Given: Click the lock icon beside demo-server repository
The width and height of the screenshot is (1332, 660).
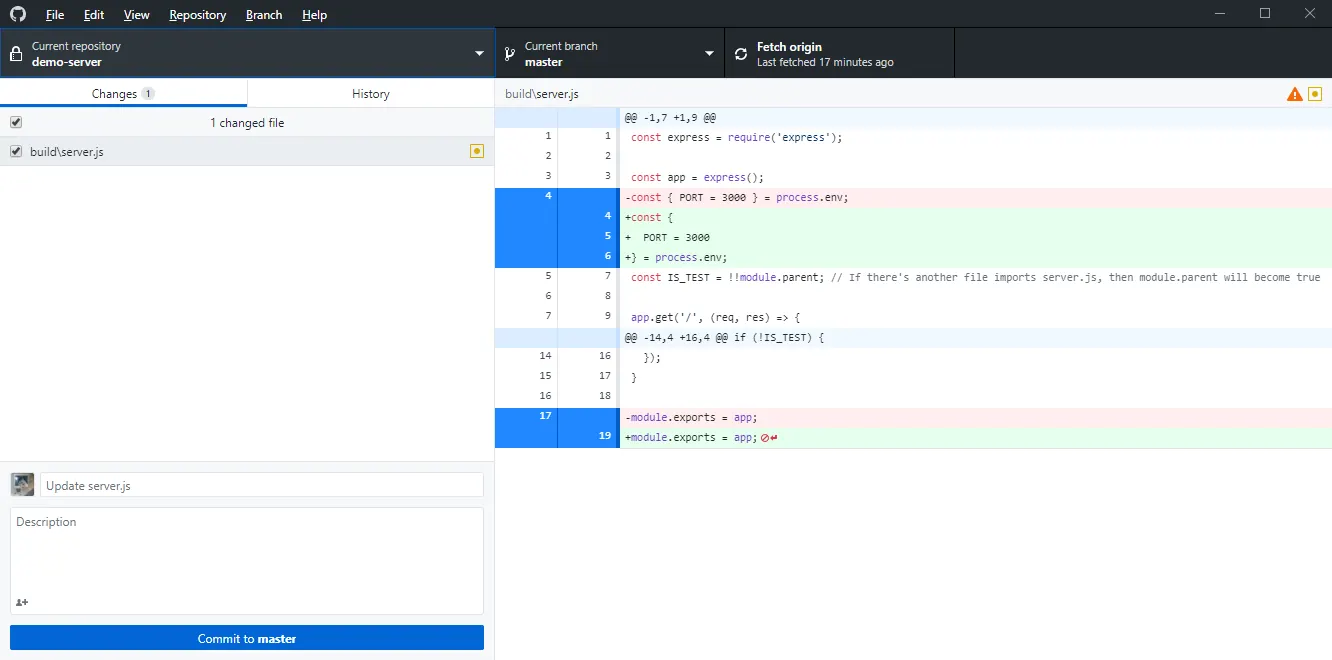Looking at the screenshot, I should (x=15, y=54).
